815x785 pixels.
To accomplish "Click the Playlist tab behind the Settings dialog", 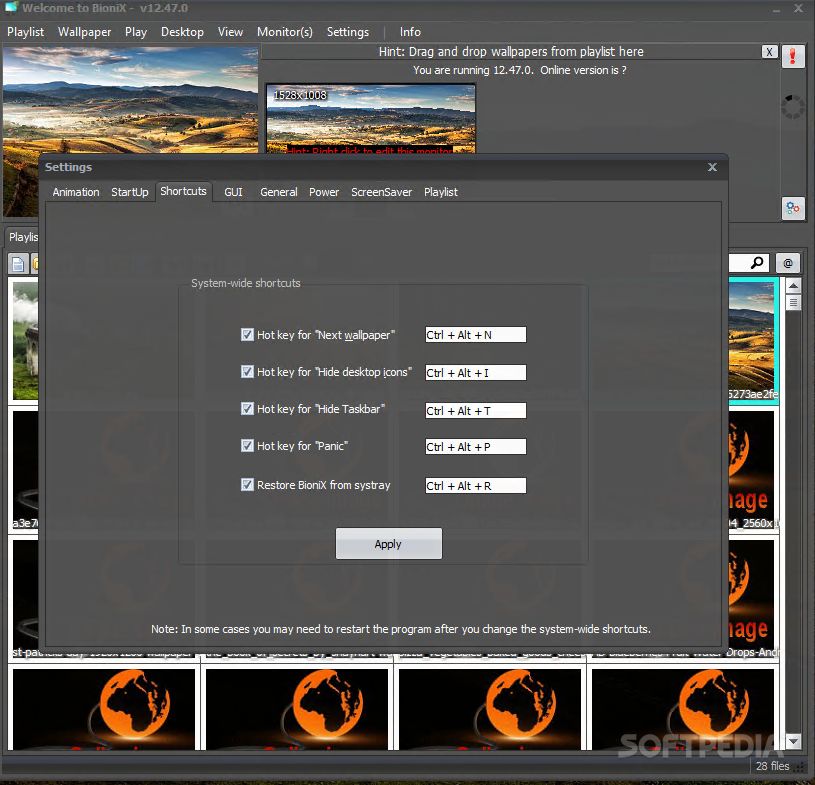I will pos(22,237).
